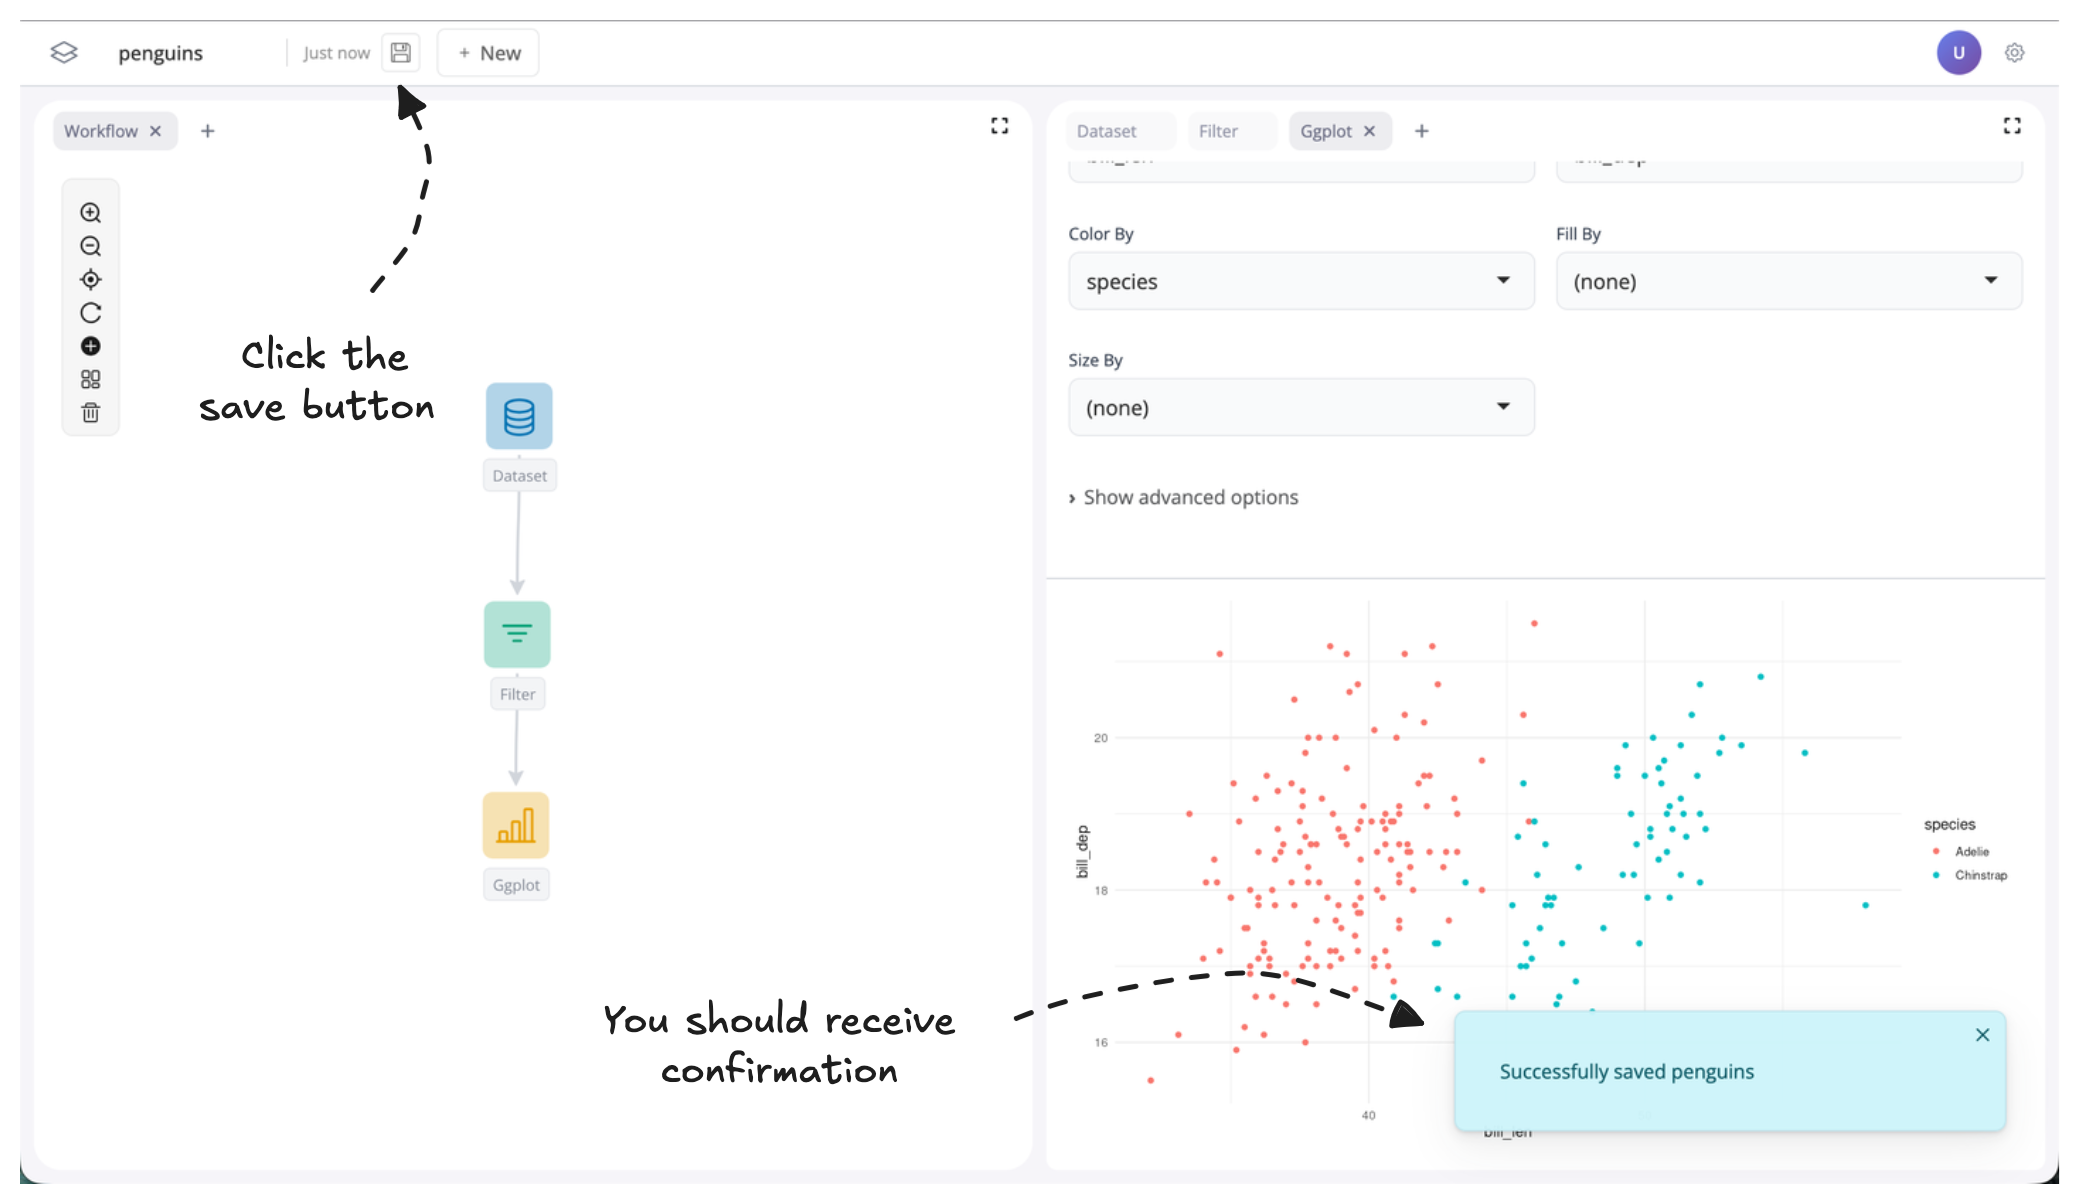Click the refresh layout icon
The height and width of the screenshot is (1204, 2079).
[90, 313]
